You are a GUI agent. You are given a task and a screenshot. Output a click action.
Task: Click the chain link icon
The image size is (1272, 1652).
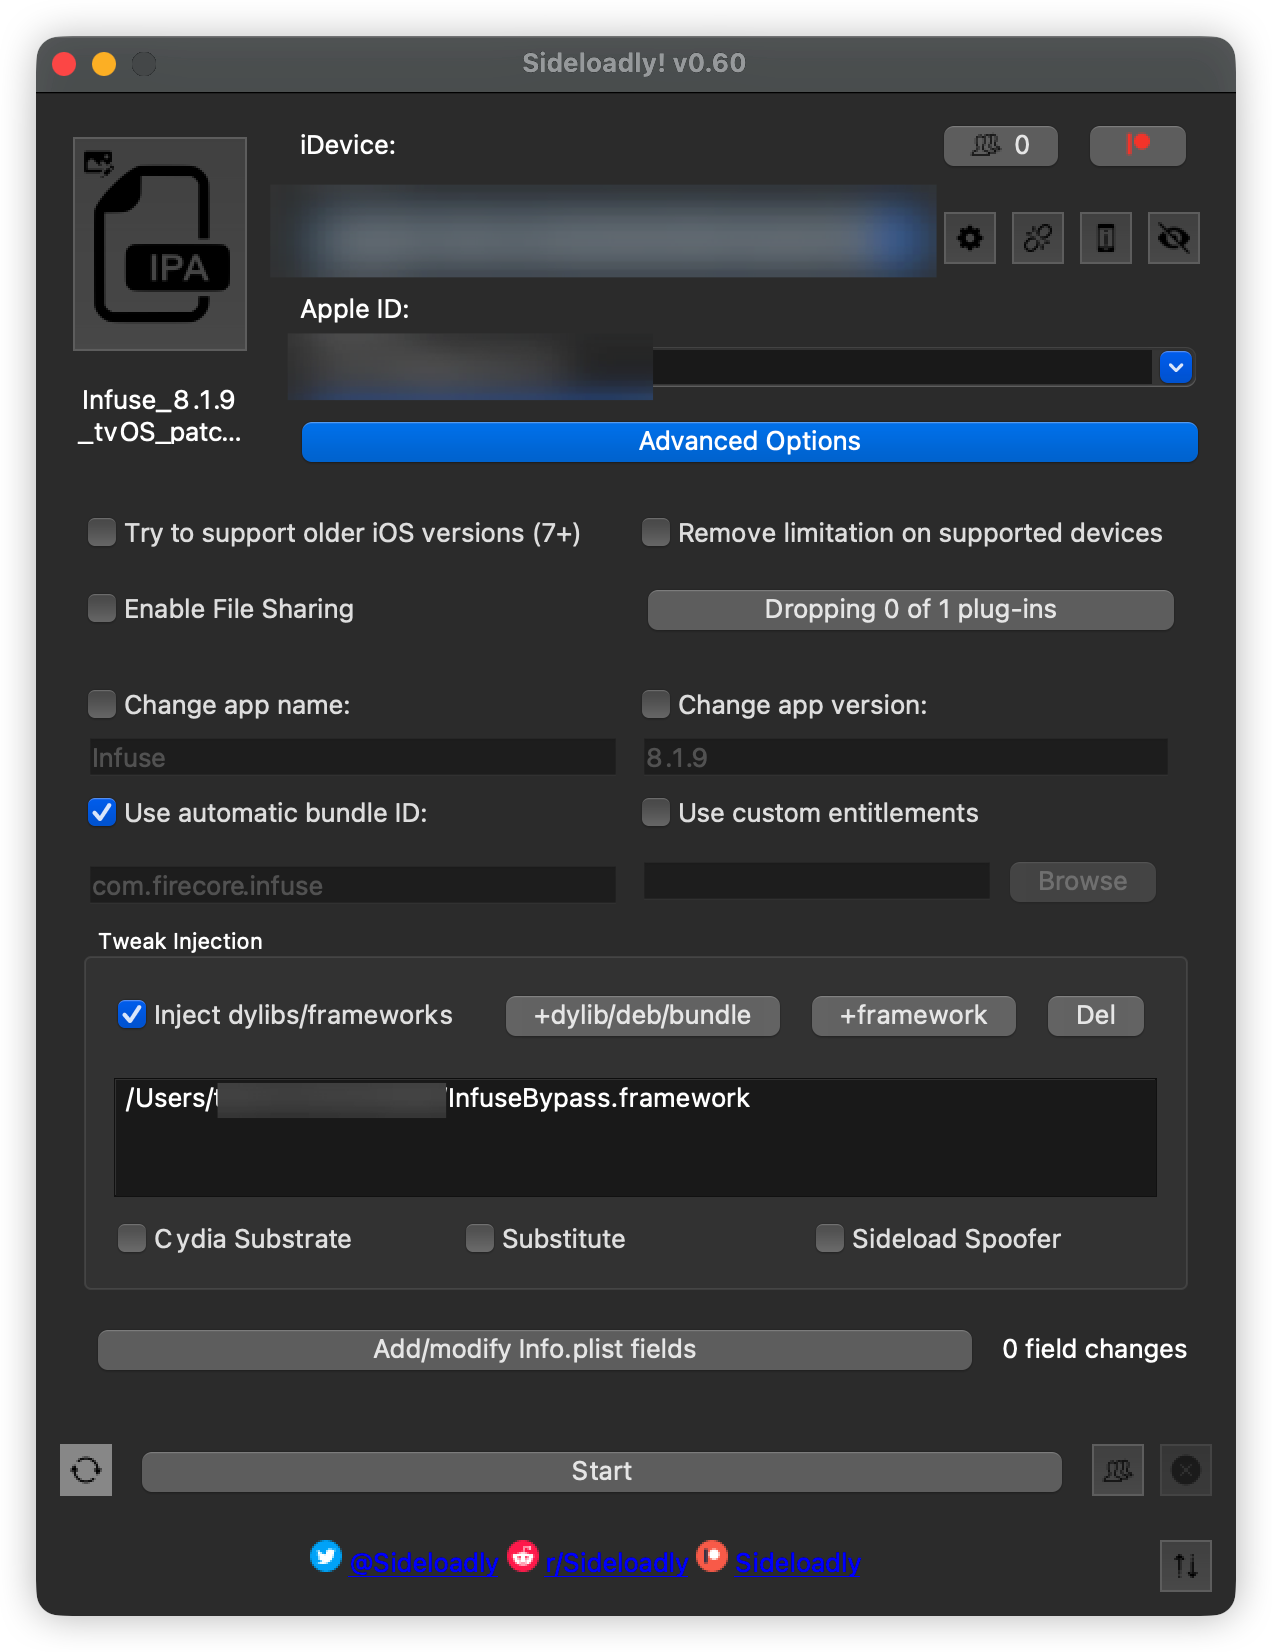click(1038, 238)
